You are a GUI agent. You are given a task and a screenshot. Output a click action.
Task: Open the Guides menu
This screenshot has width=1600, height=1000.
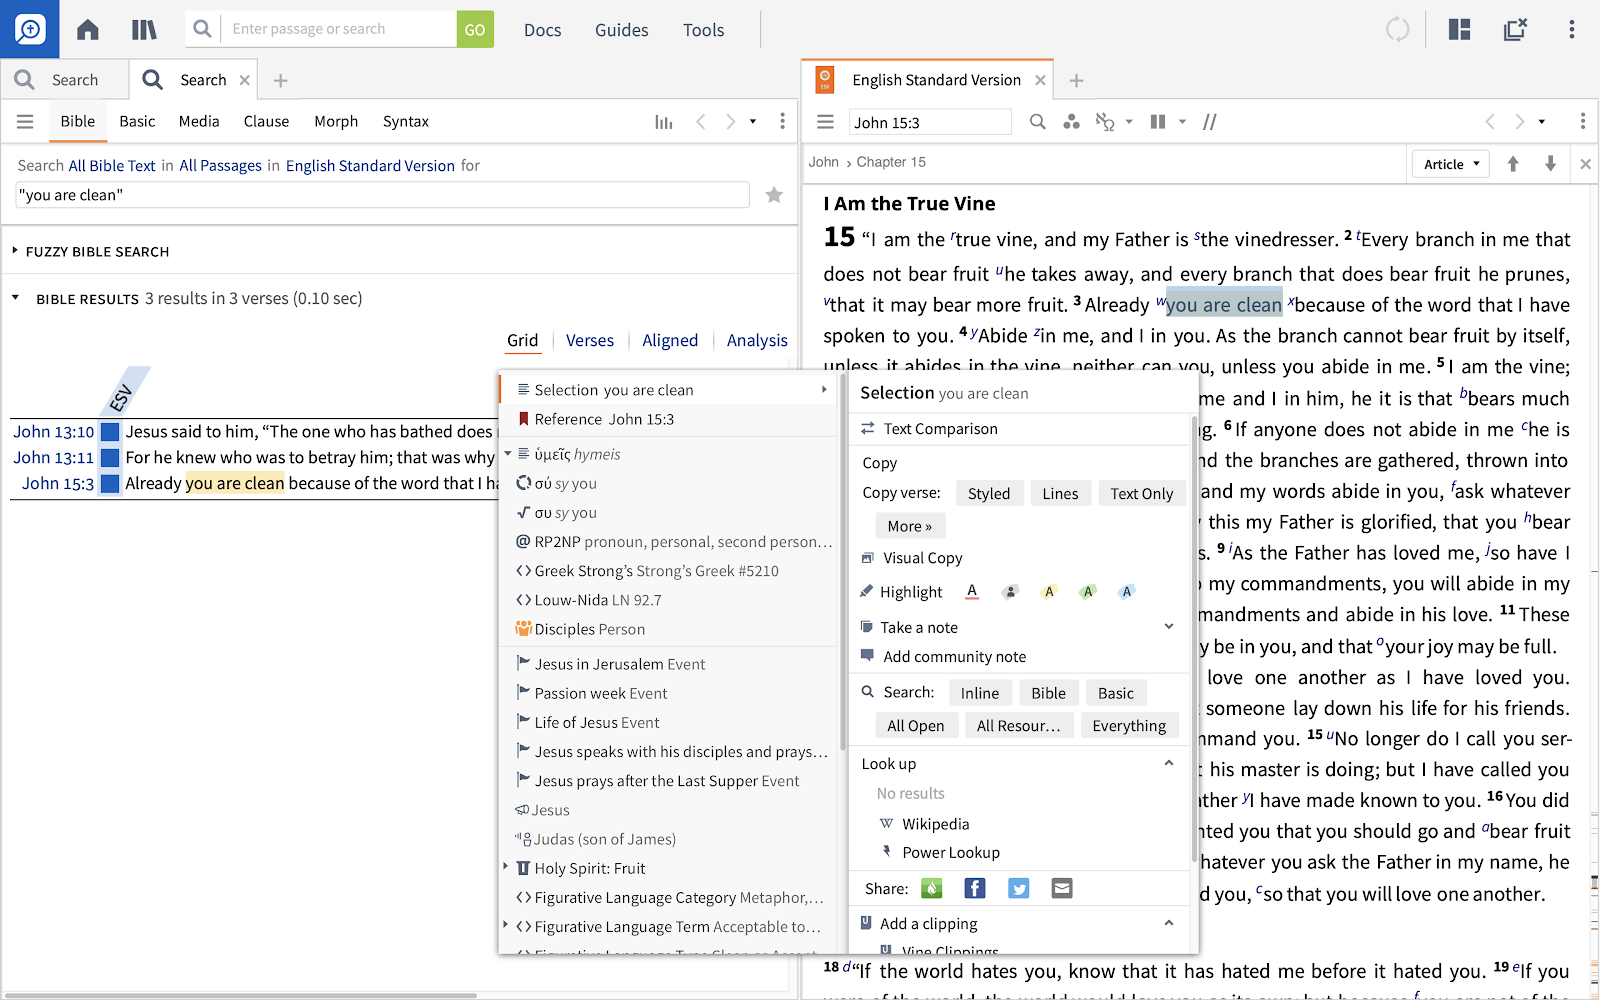click(622, 30)
